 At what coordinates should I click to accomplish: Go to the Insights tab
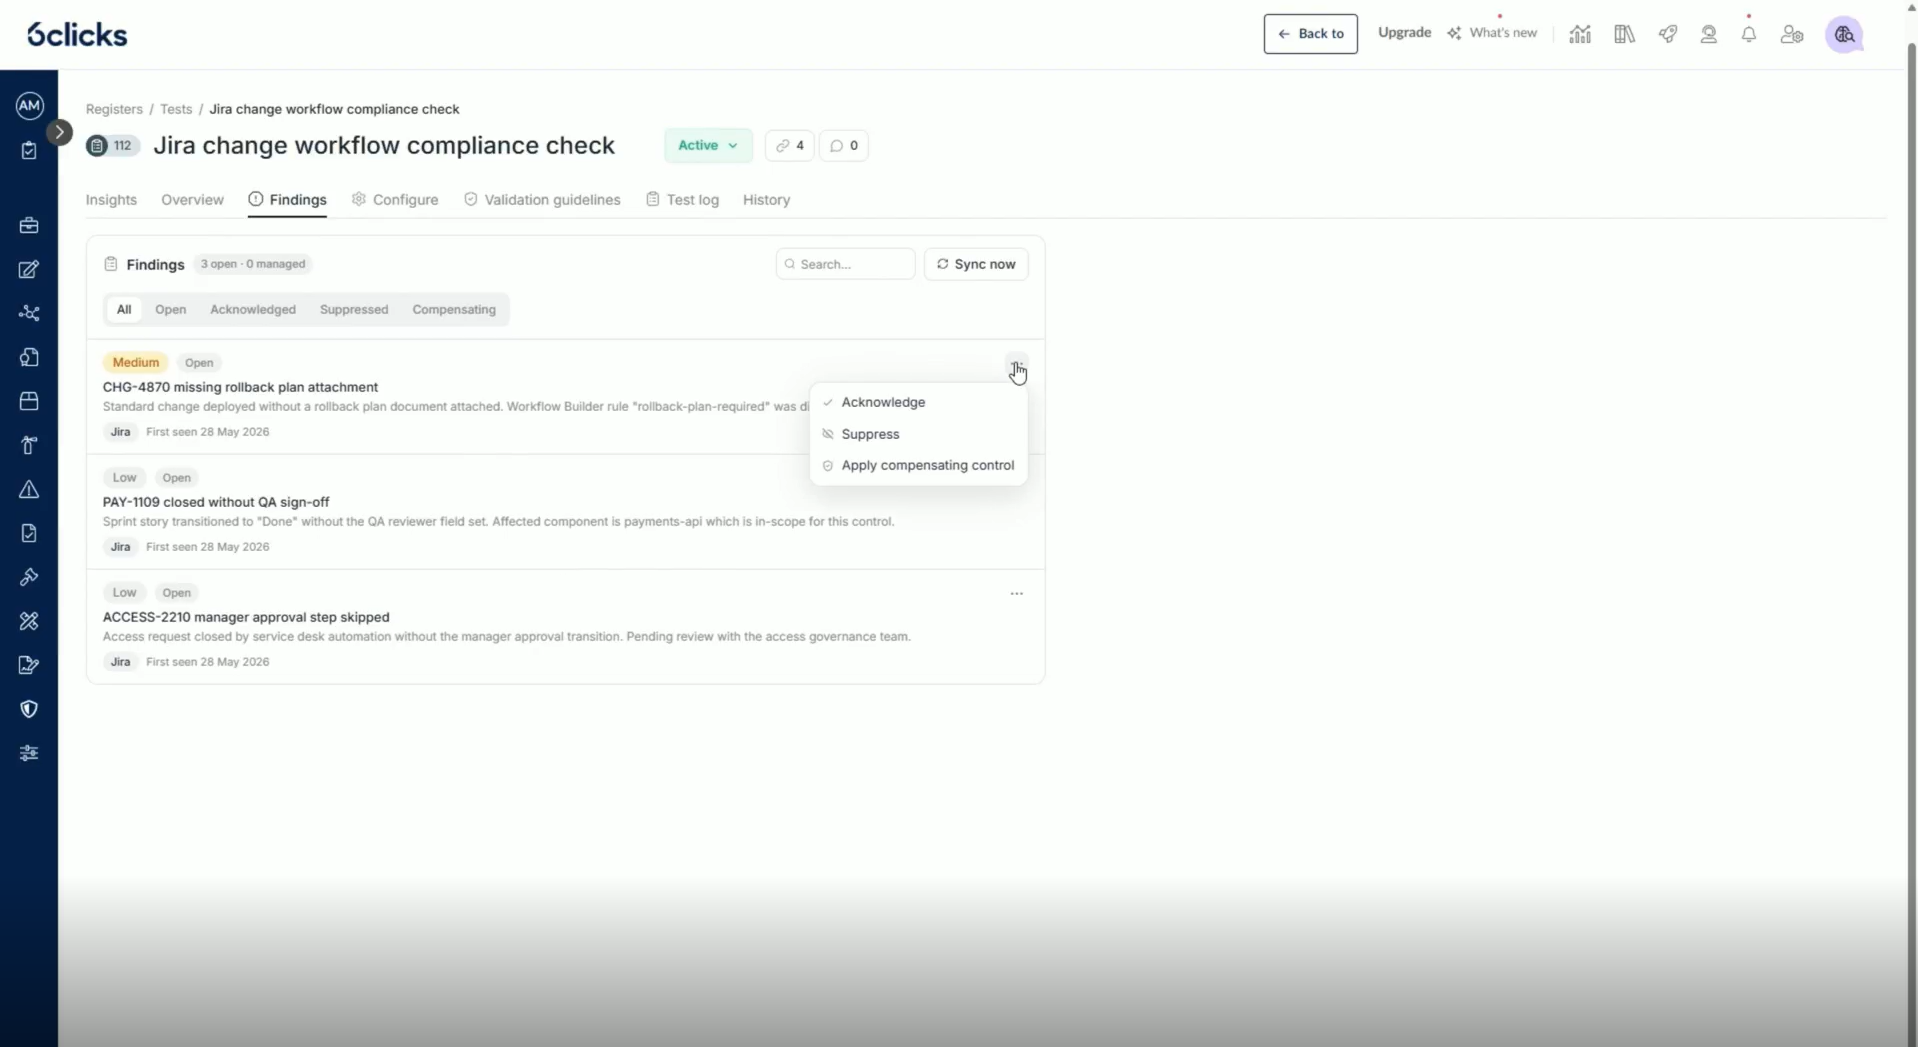point(111,200)
